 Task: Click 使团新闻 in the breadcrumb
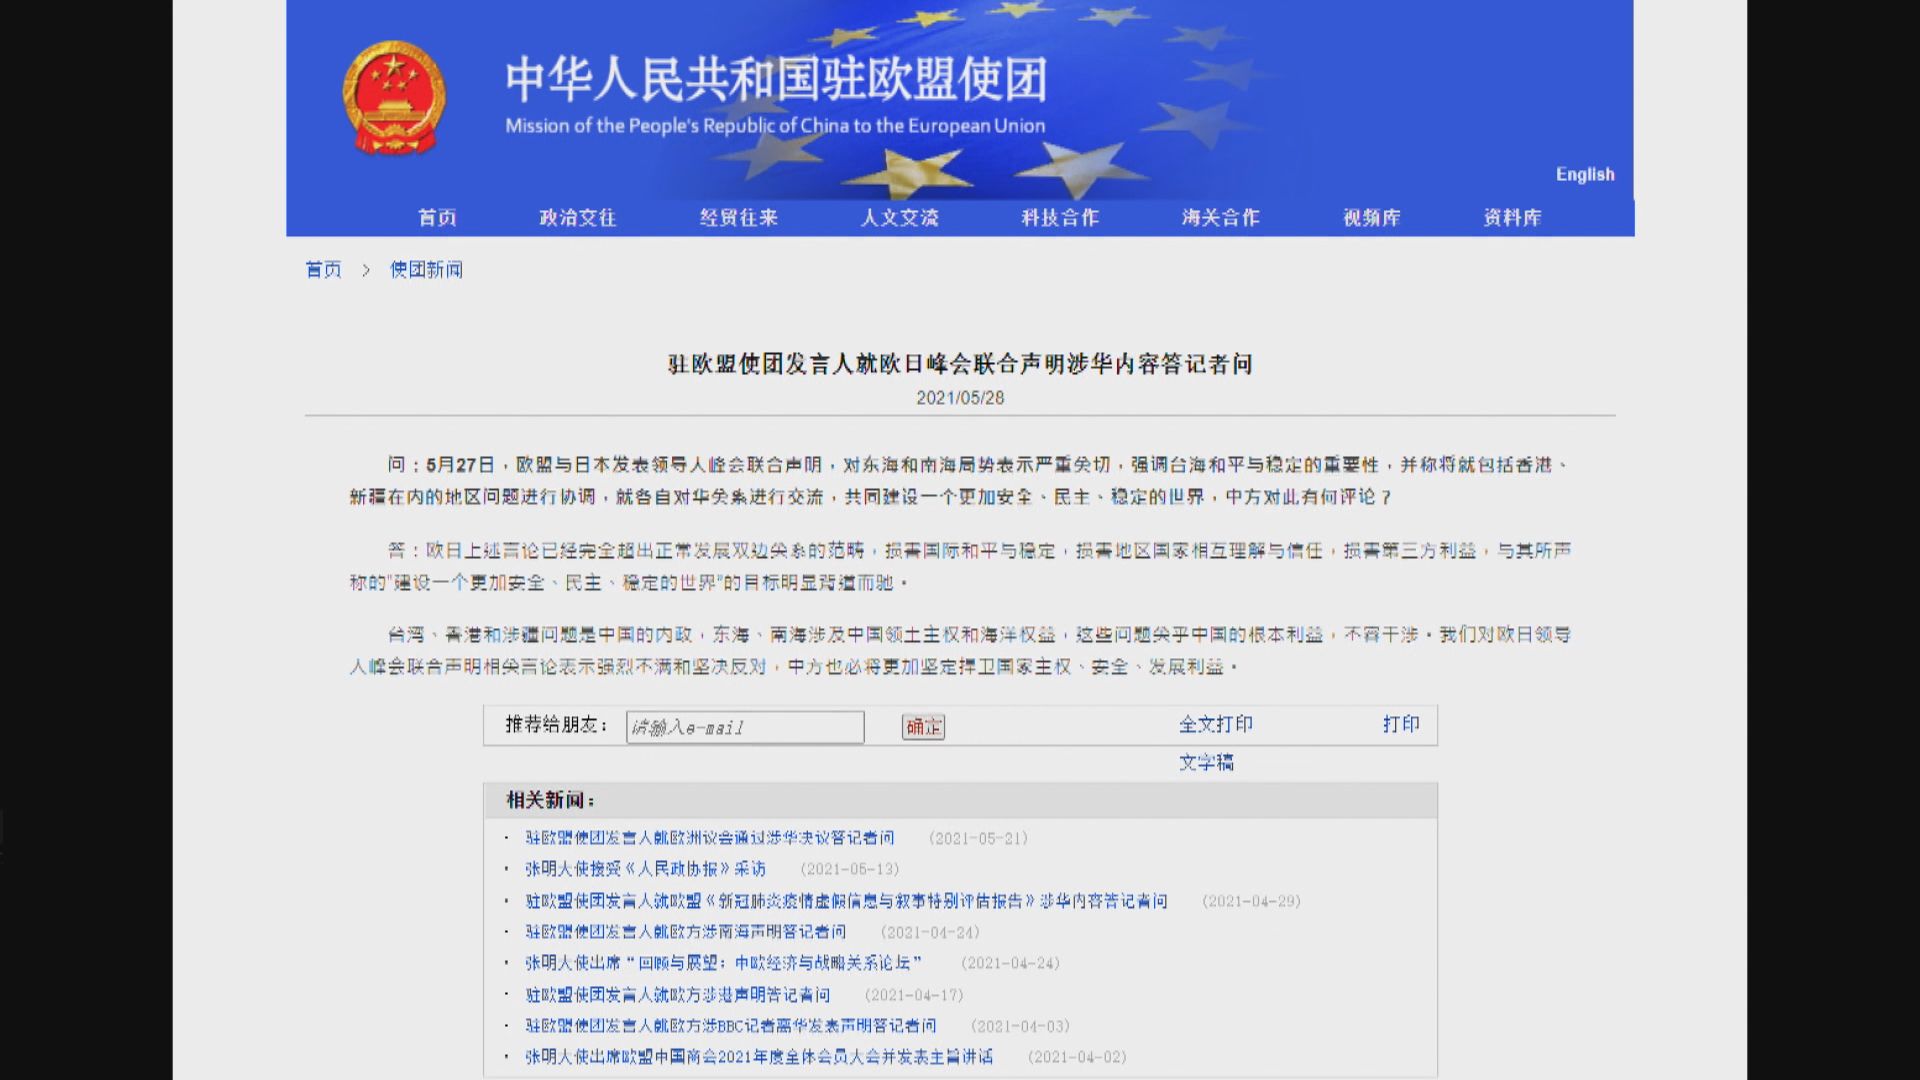coord(426,269)
